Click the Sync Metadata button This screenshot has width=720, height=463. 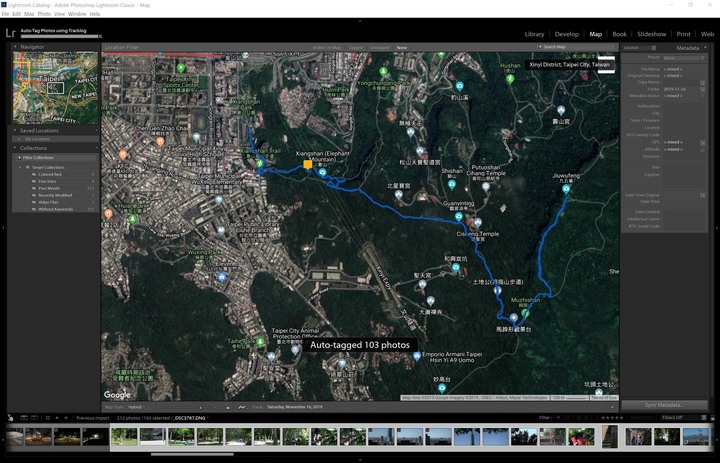(664, 405)
